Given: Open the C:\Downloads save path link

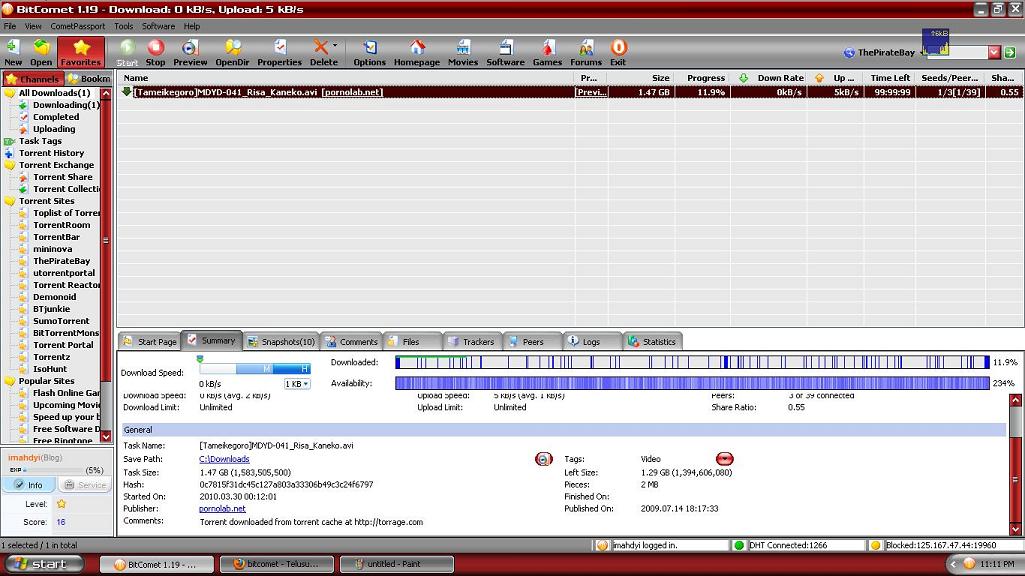Looking at the screenshot, I should click(224, 459).
